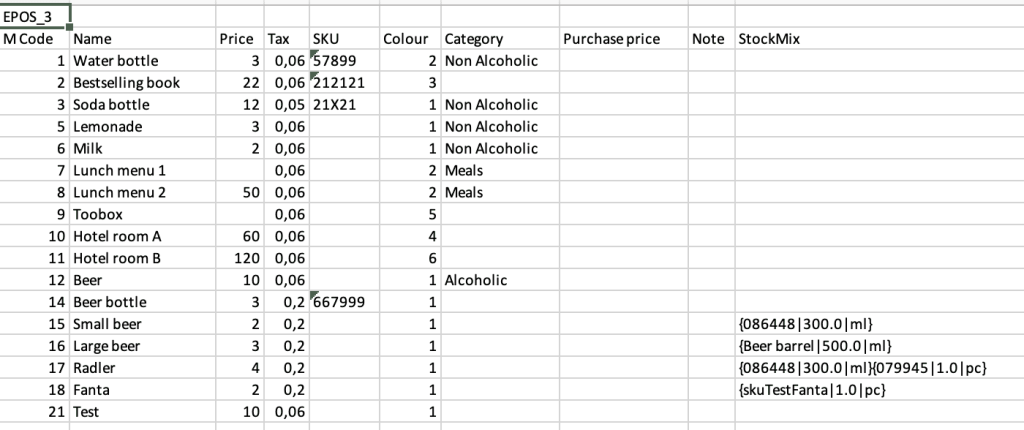The width and height of the screenshot is (1024, 430).
Task: Select the Tax cell for Soda bottle
Action: pyautogui.click(x=287, y=105)
